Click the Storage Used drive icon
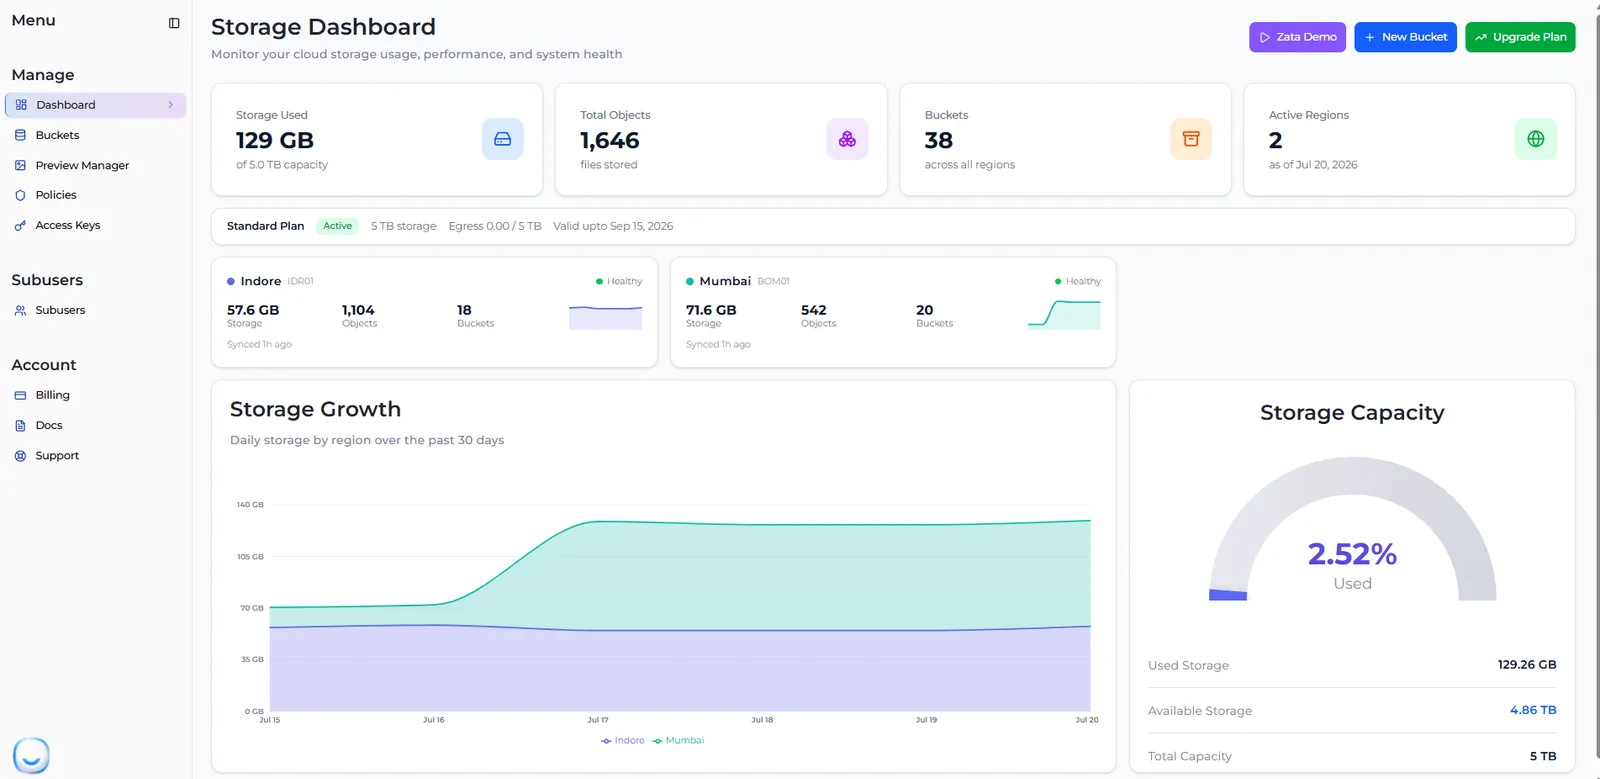 503,139
